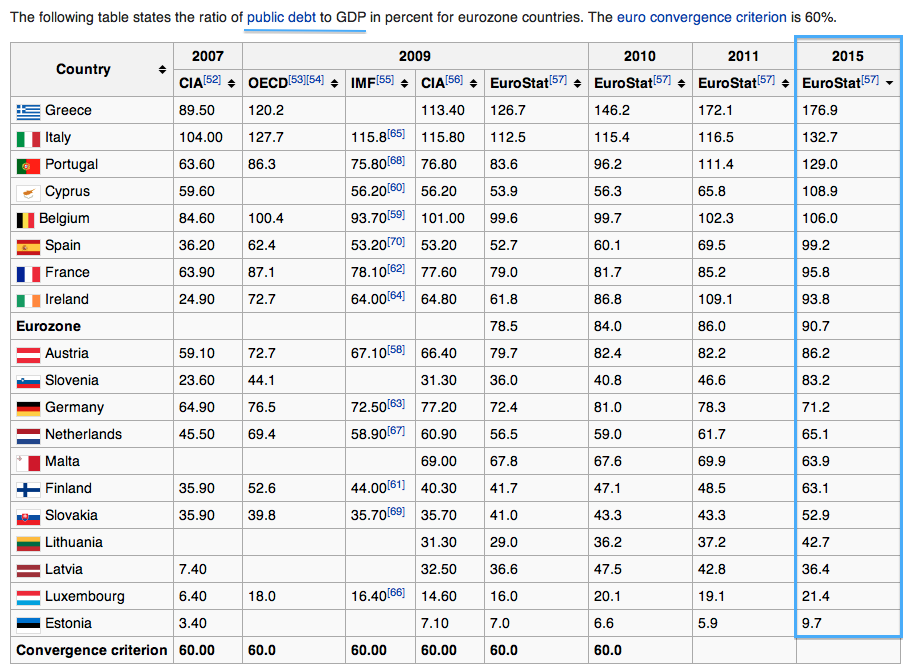The width and height of the screenshot is (911, 671).
Task: Sort table by the Country column
Action: (162, 70)
